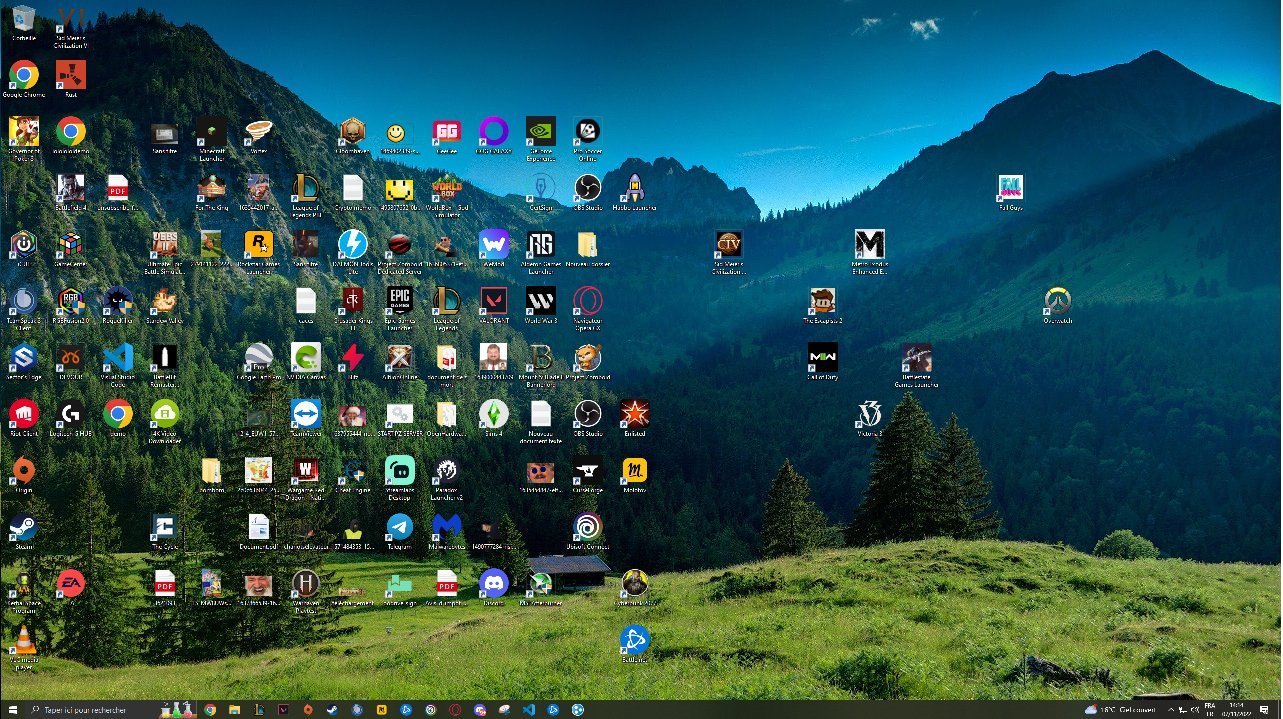Open the Corbeille recycle bin
Screen dimensions: 1283x719
(x=22, y=19)
